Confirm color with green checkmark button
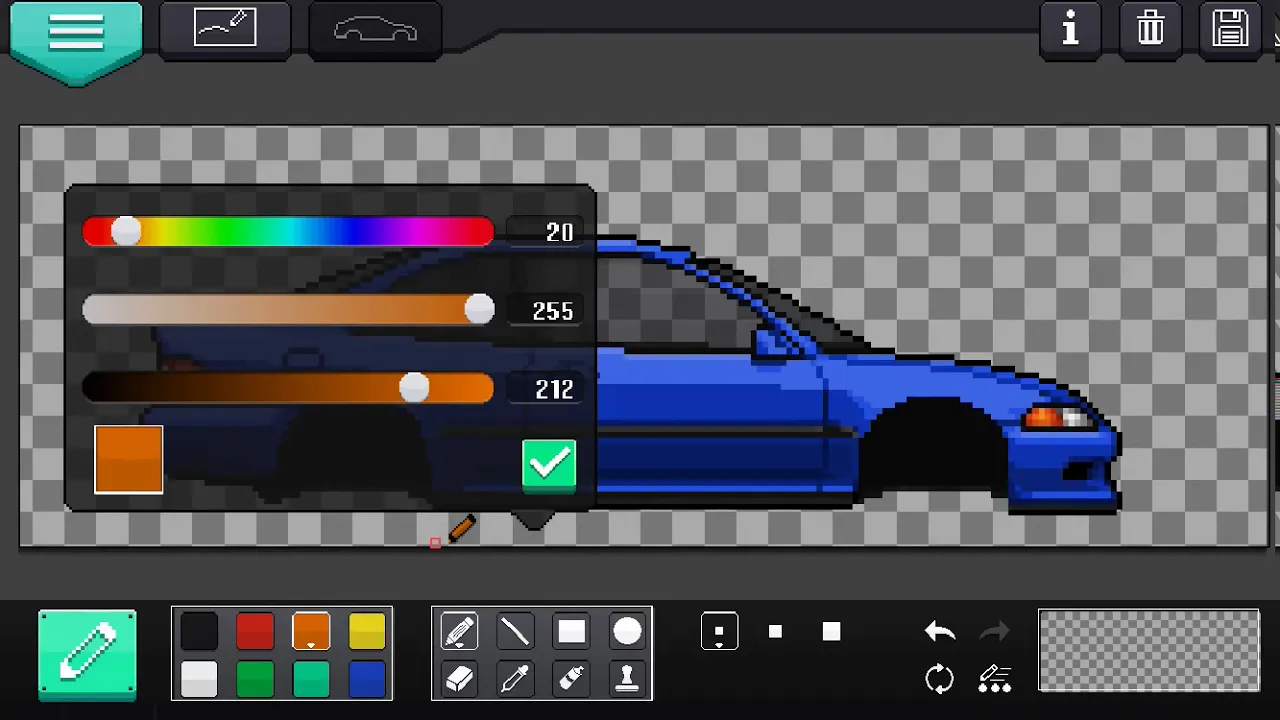The height and width of the screenshot is (720, 1280). (549, 465)
